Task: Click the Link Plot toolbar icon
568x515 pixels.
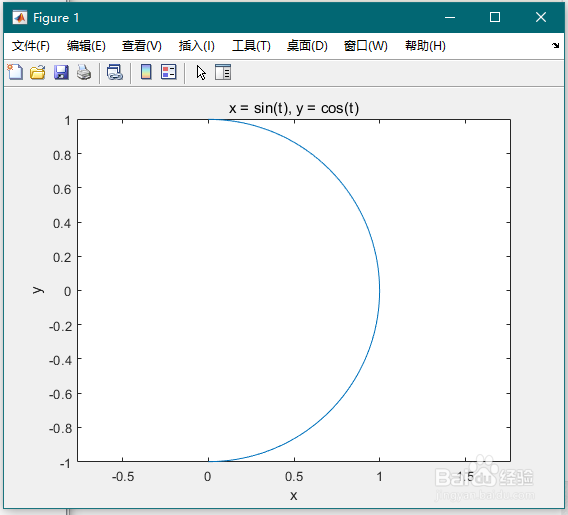Action: click(x=115, y=72)
